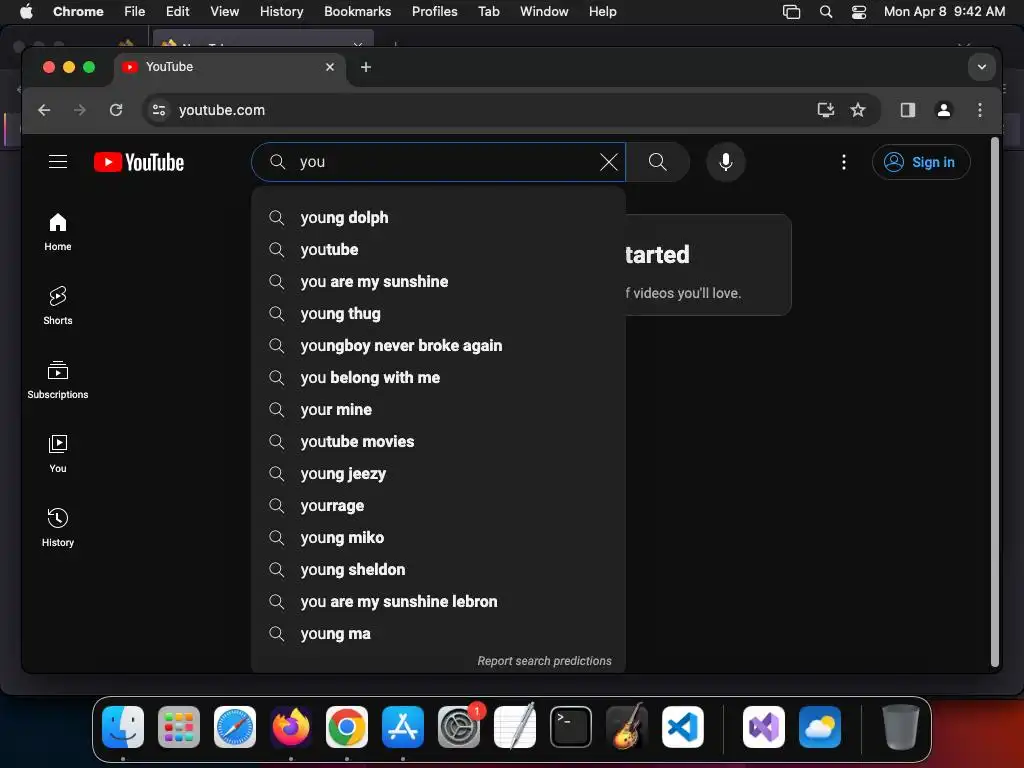The height and width of the screenshot is (768, 1024).
Task: Open the File menu
Action: pyautogui.click(x=135, y=11)
